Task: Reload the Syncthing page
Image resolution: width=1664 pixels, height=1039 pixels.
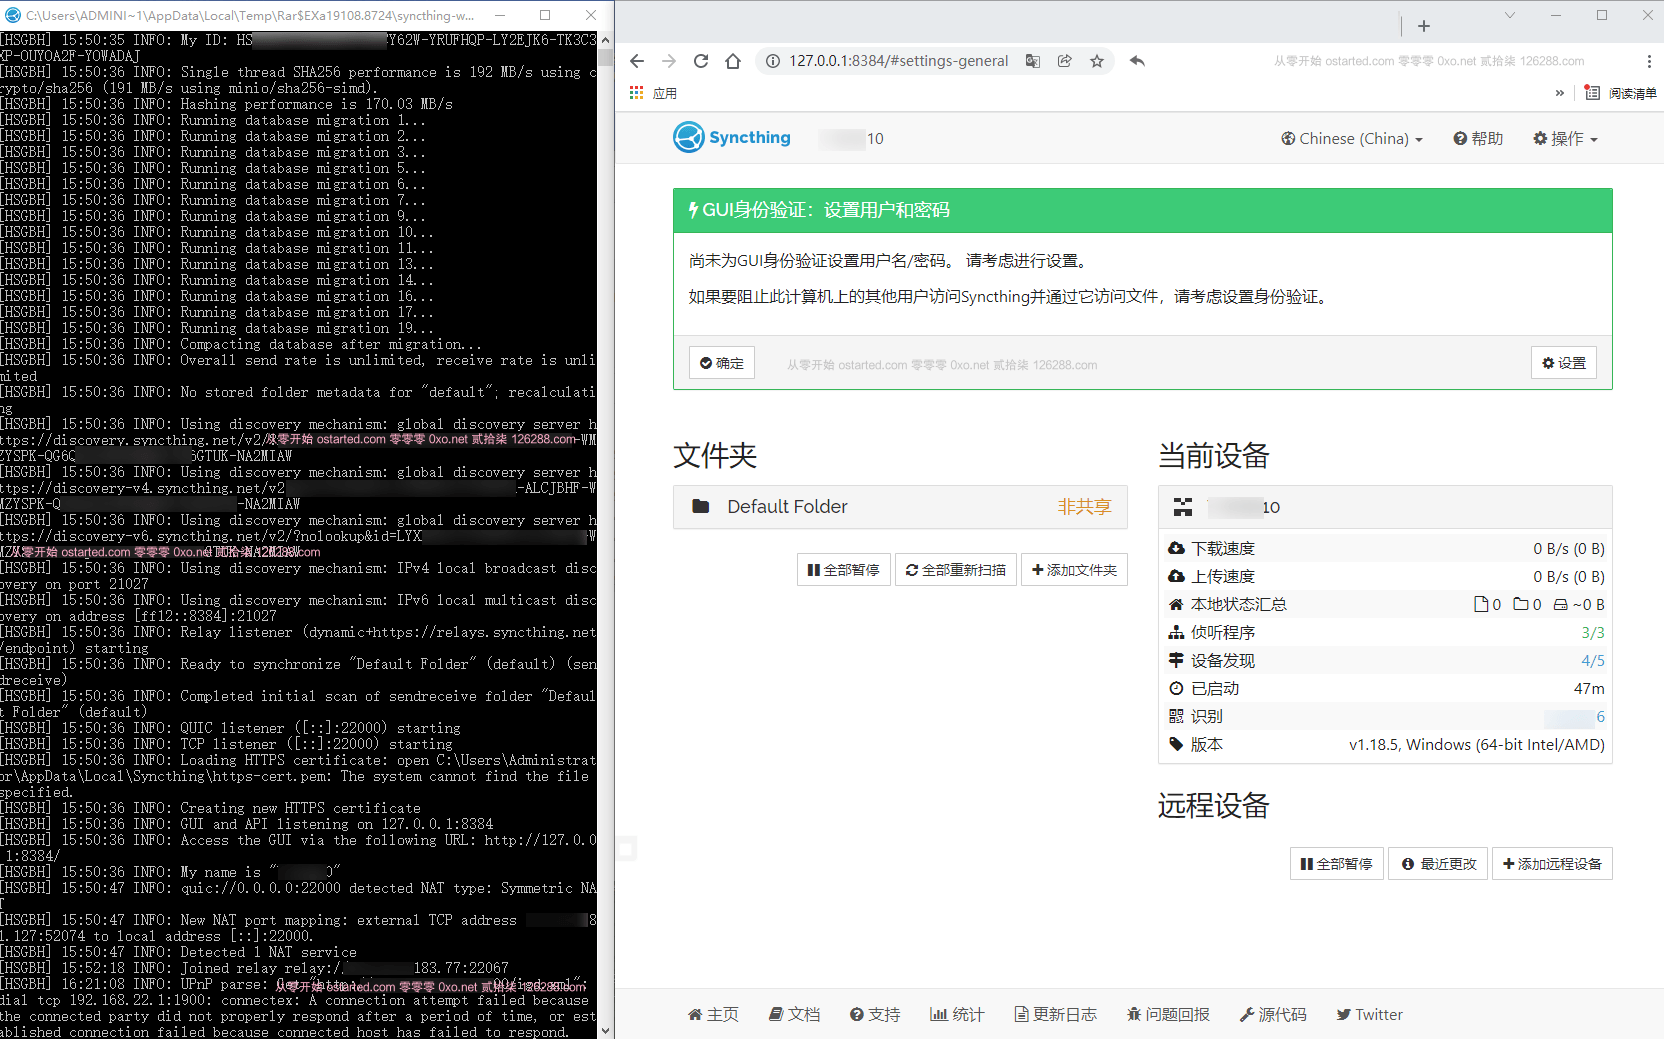Action: pyautogui.click(x=701, y=61)
